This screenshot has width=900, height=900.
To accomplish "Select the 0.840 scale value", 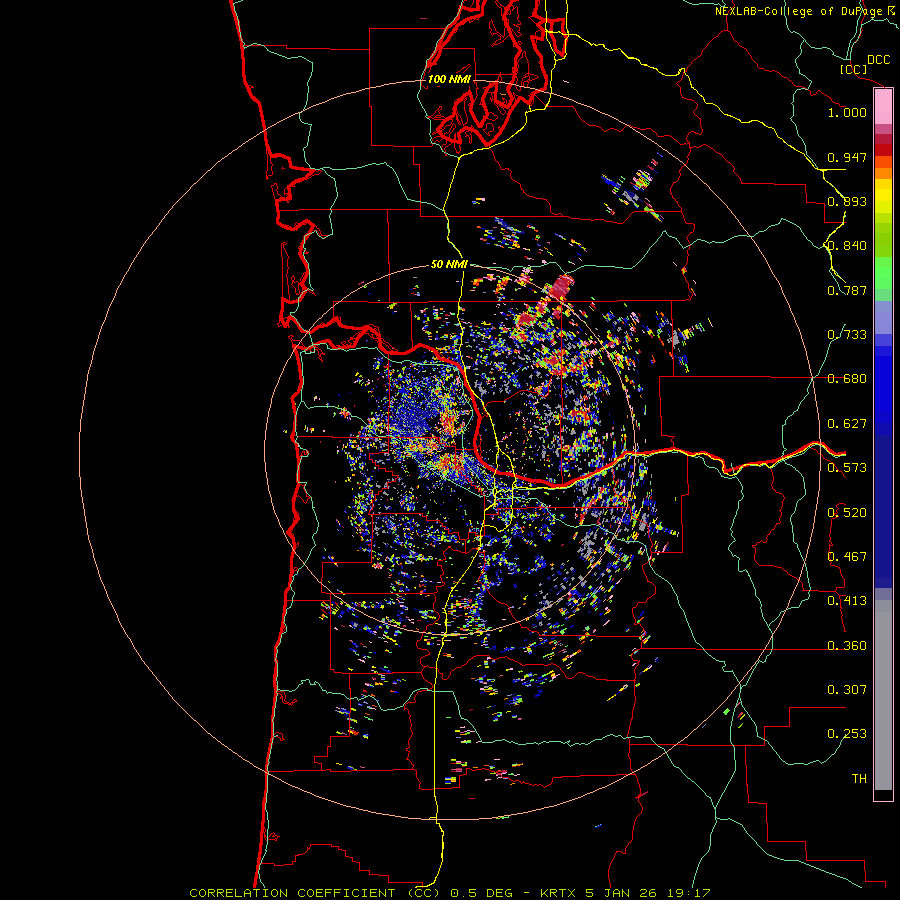I will 847,246.
